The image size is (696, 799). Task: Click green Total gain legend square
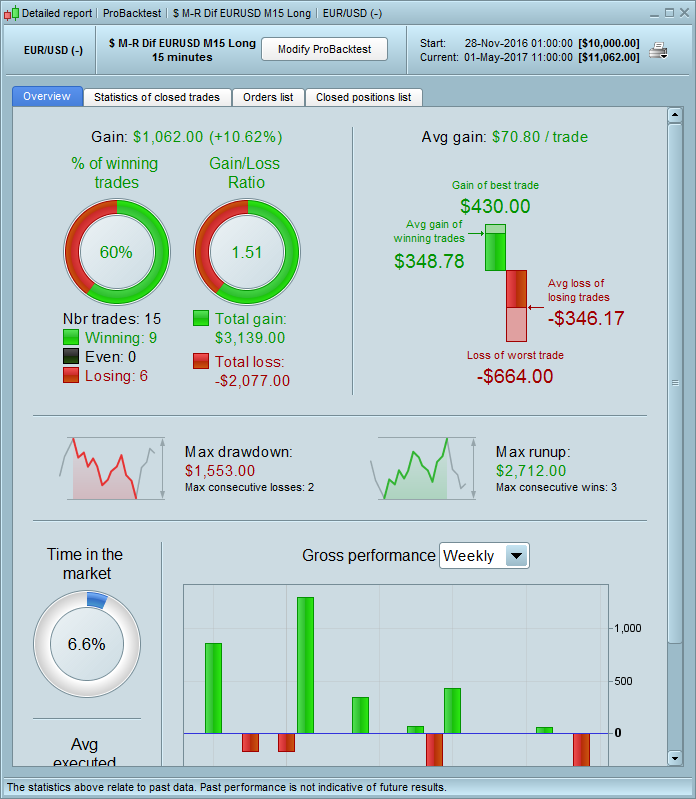tap(201, 318)
